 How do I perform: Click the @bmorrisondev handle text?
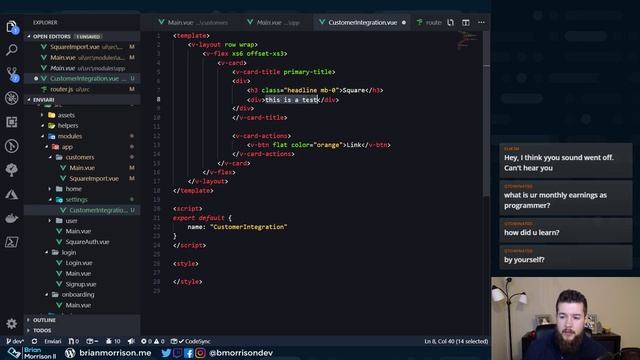(x=241, y=353)
